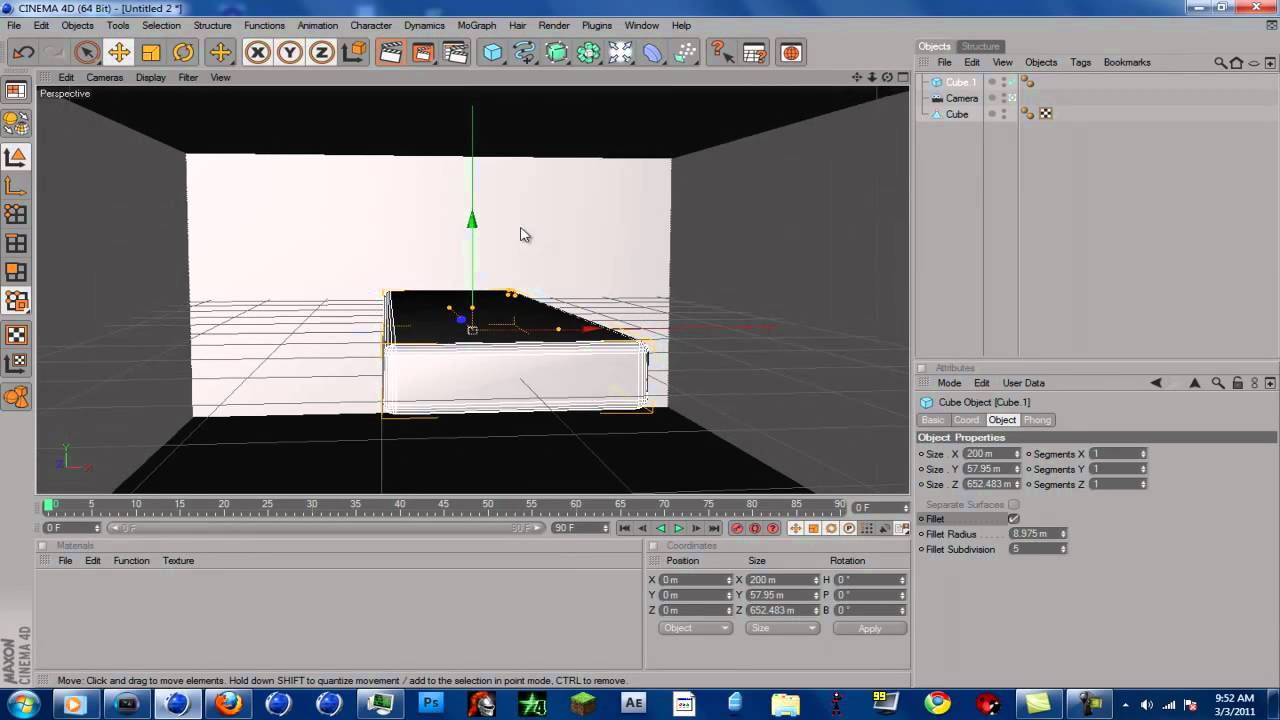Image resolution: width=1280 pixels, height=720 pixels.
Task: Open the Render Settings icon
Action: tap(454, 53)
